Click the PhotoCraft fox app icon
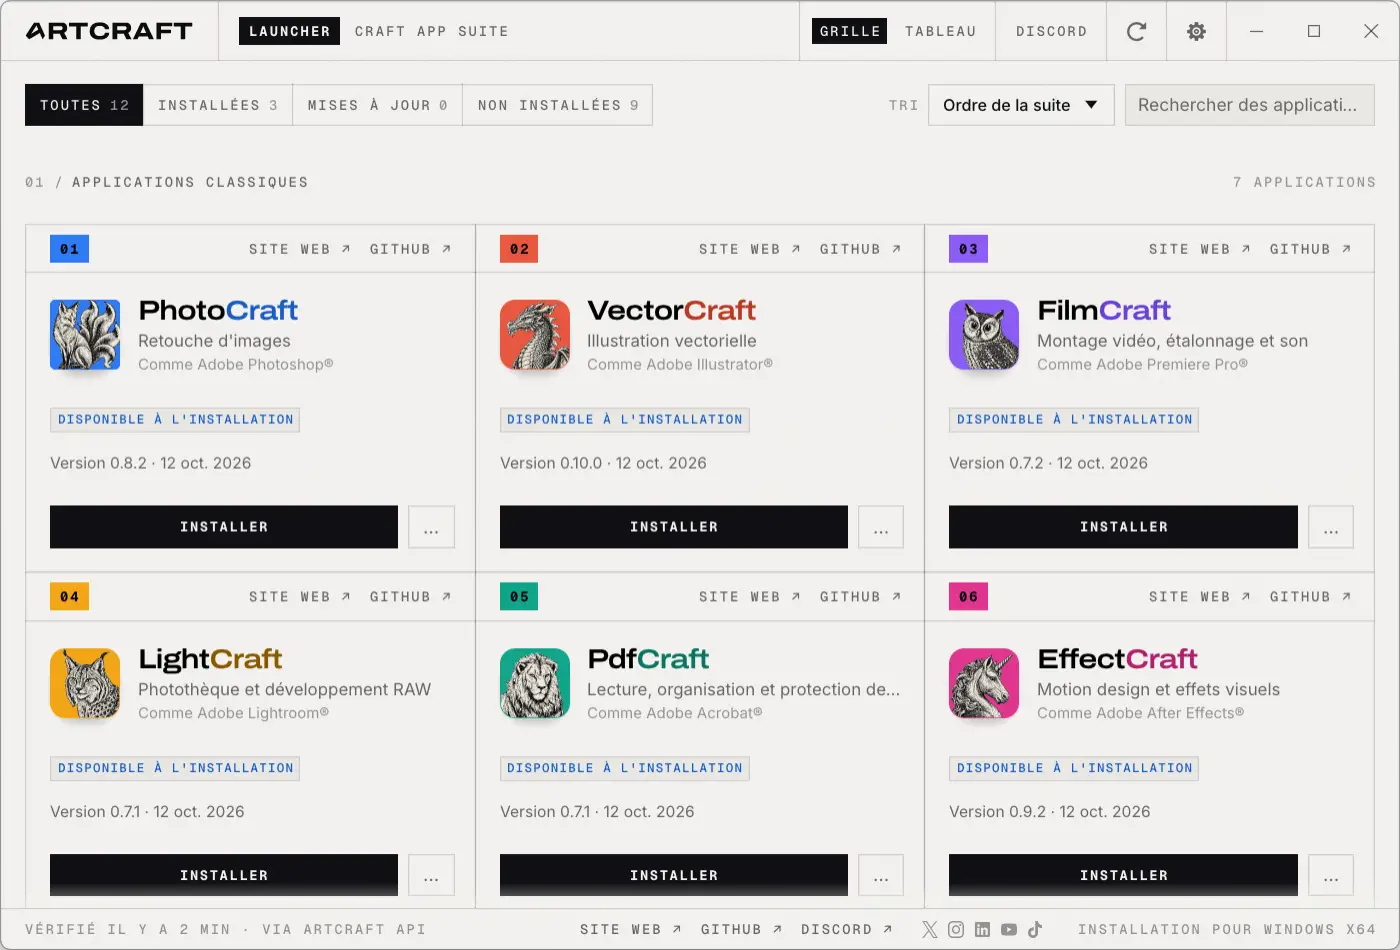Image resolution: width=1400 pixels, height=950 pixels. pyautogui.click(x=85, y=335)
